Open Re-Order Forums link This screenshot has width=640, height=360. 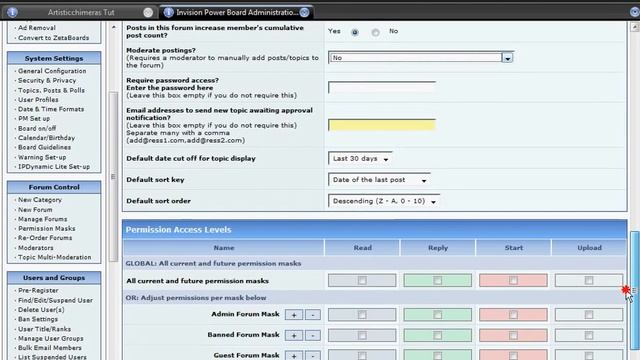click(45, 238)
